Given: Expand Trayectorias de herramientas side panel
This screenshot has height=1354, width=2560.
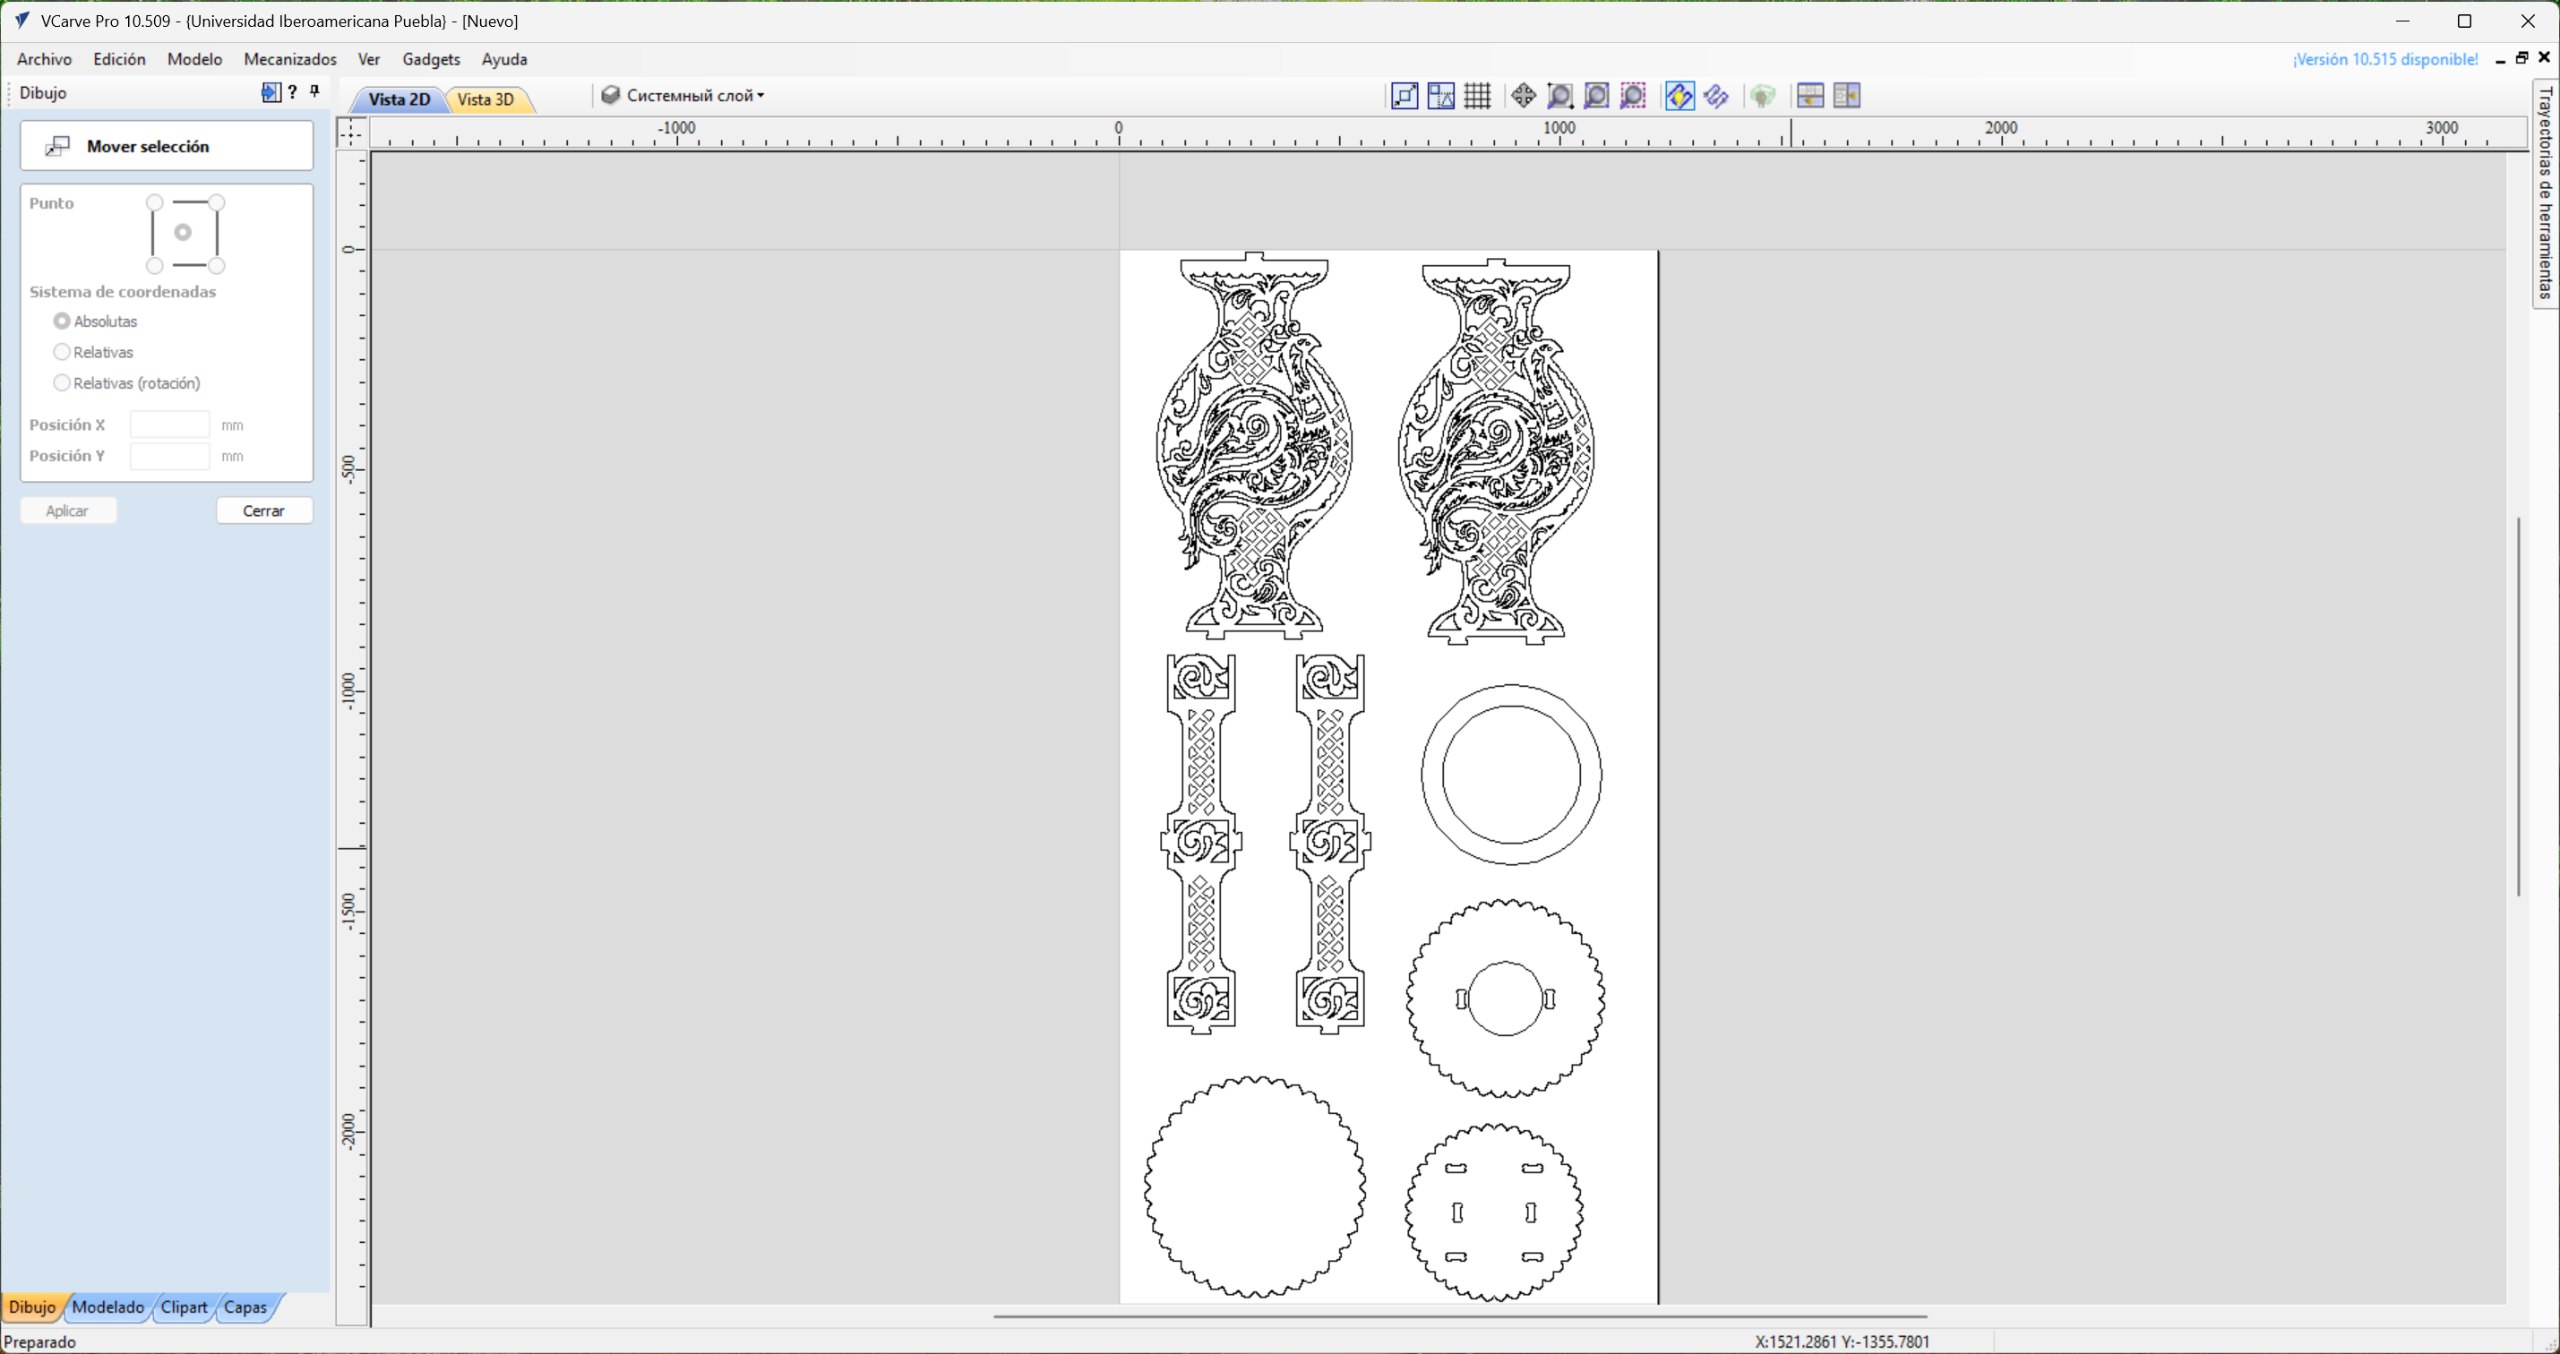Looking at the screenshot, I should 2545,192.
